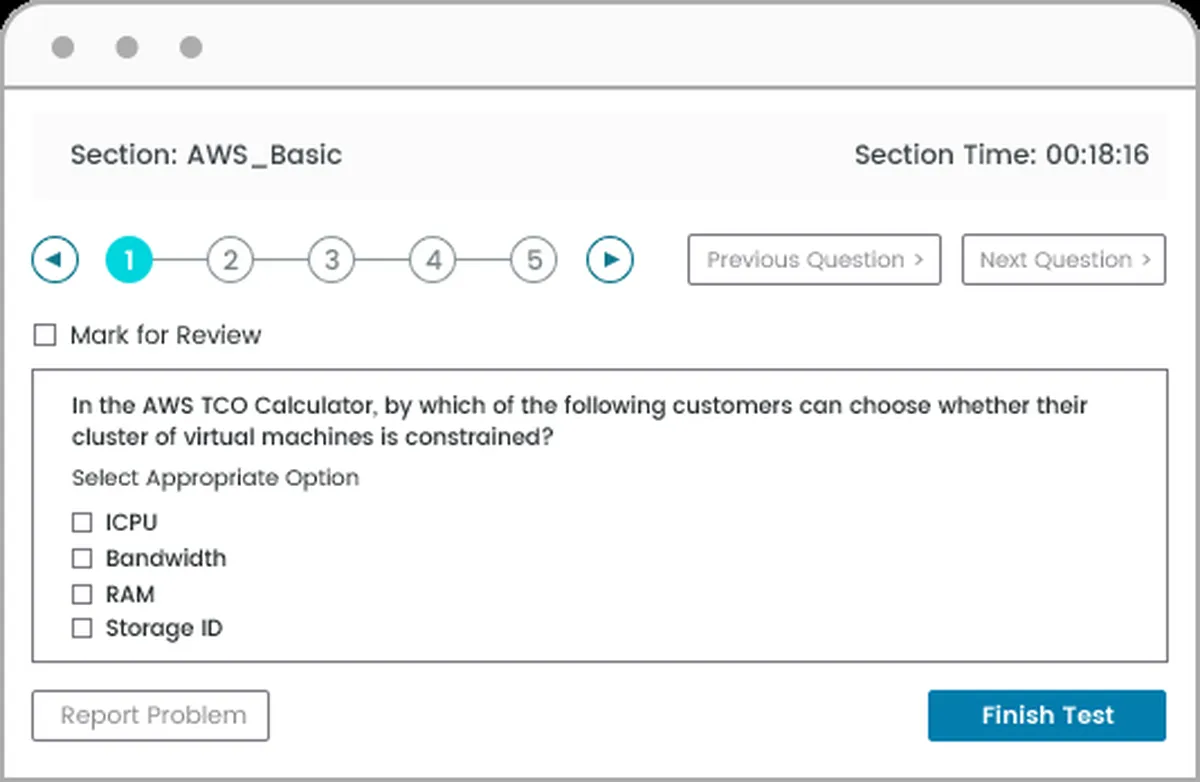Select the RAM answer checkbox
This screenshot has height=782, width=1200.
(x=82, y=594)
